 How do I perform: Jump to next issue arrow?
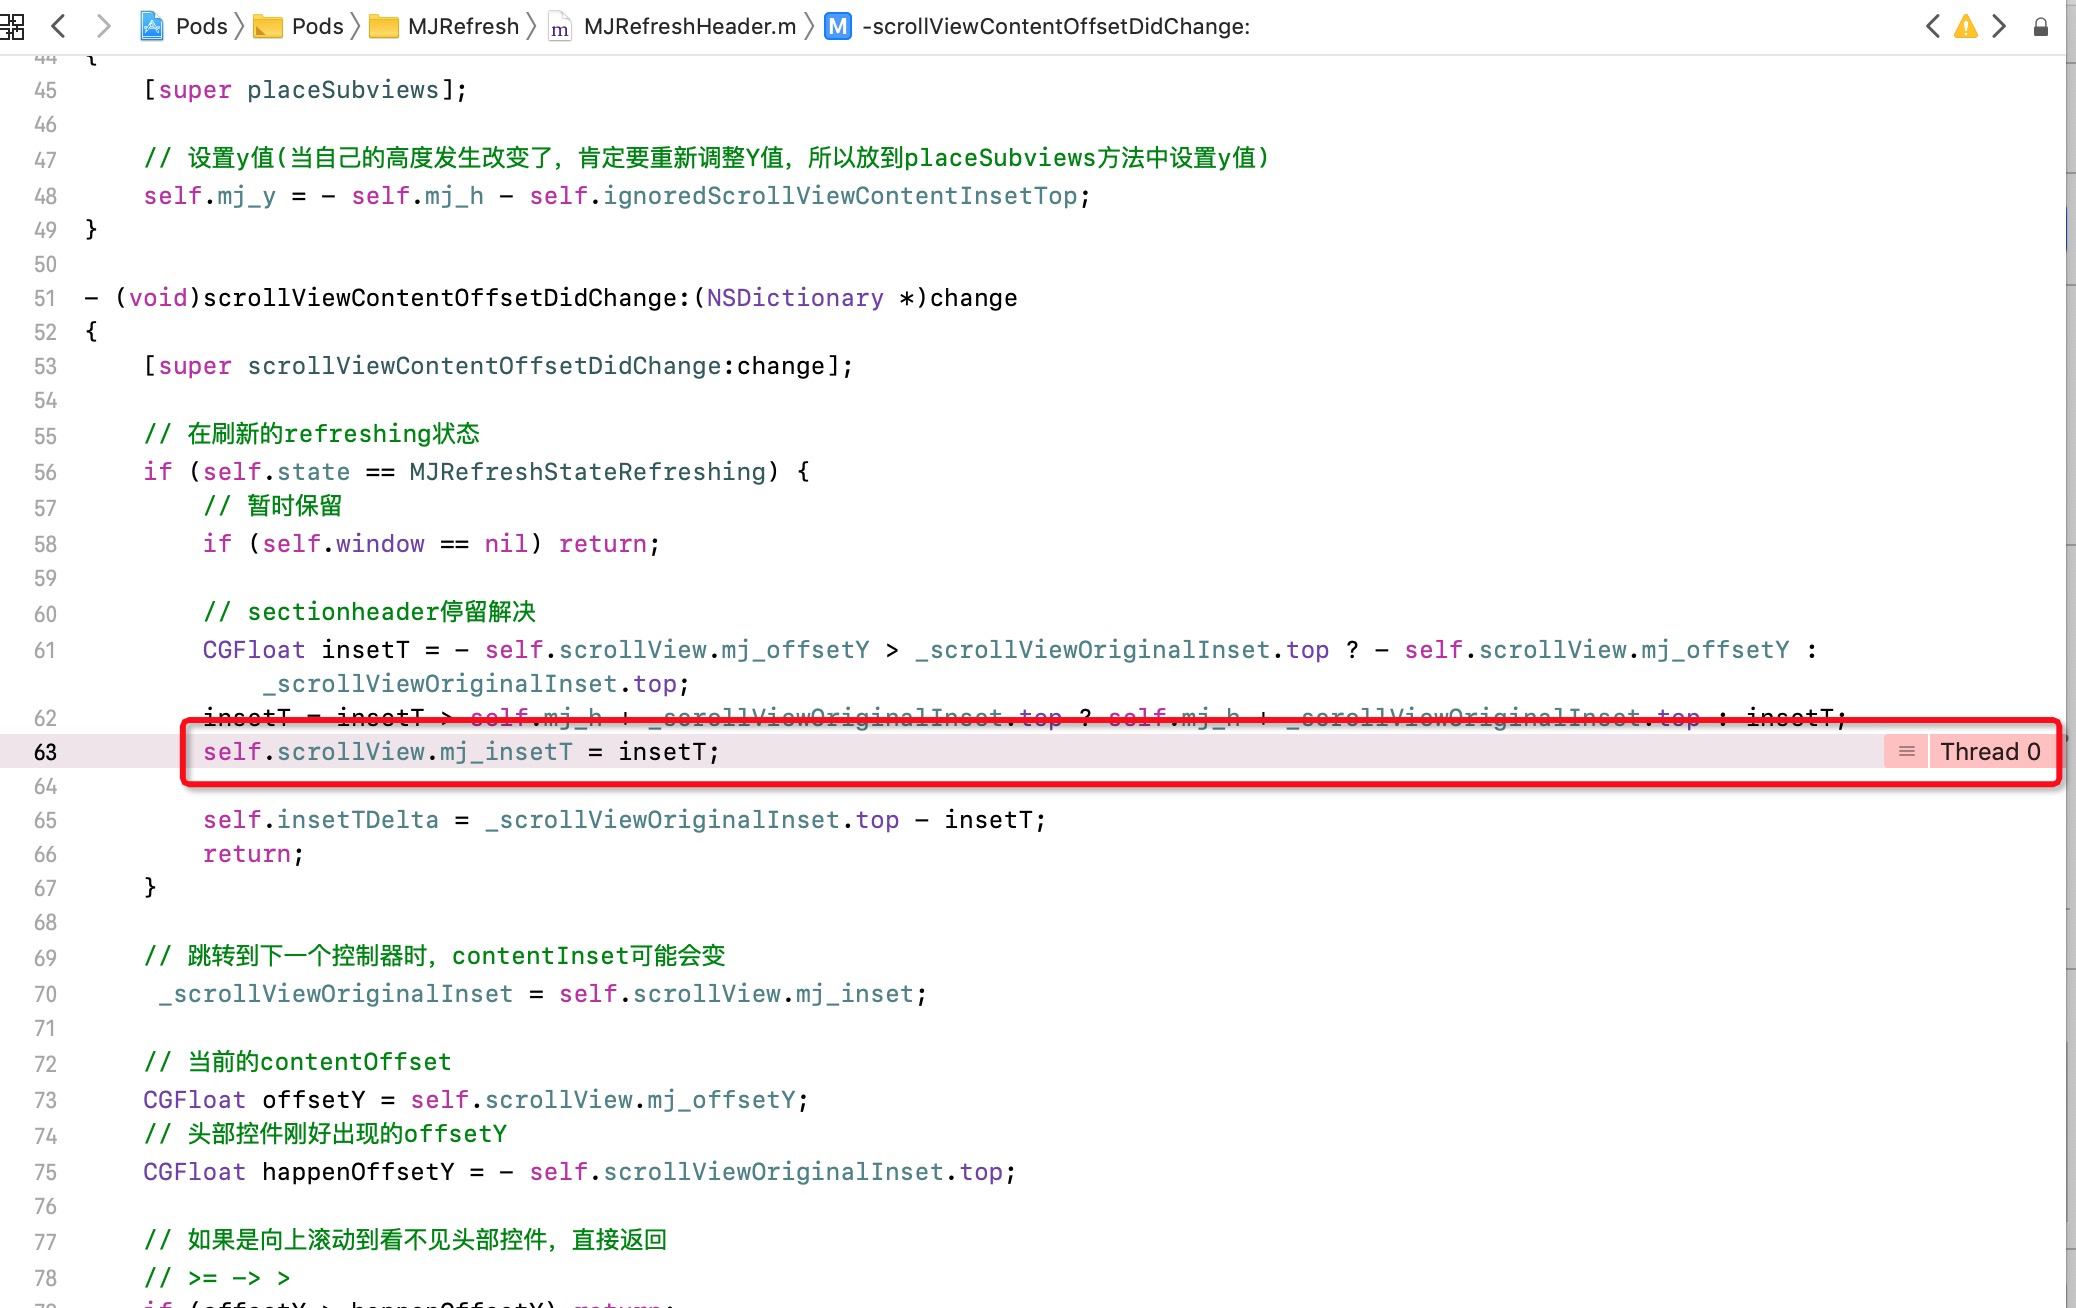(x=1999, y=26)
